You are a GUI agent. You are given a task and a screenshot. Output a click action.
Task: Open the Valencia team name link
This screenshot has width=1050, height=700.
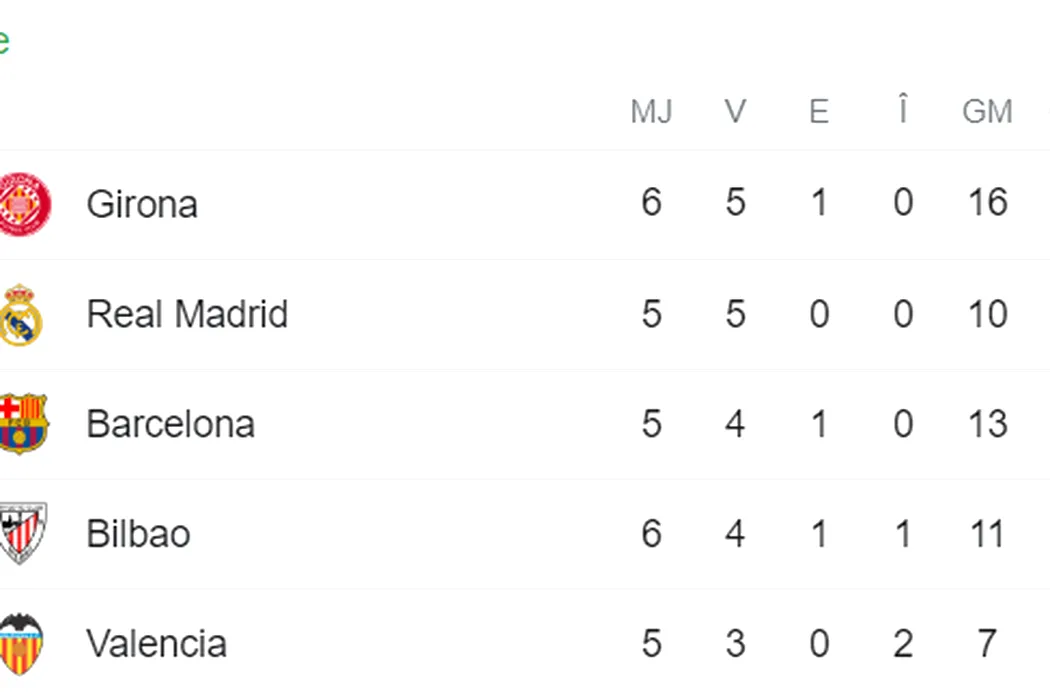(157, 644)
